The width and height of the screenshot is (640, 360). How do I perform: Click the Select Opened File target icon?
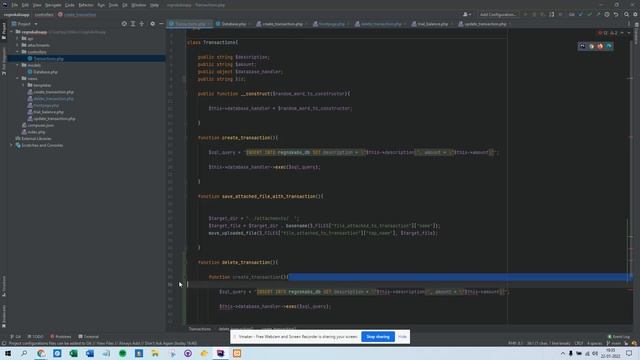[x=124, y=24]
